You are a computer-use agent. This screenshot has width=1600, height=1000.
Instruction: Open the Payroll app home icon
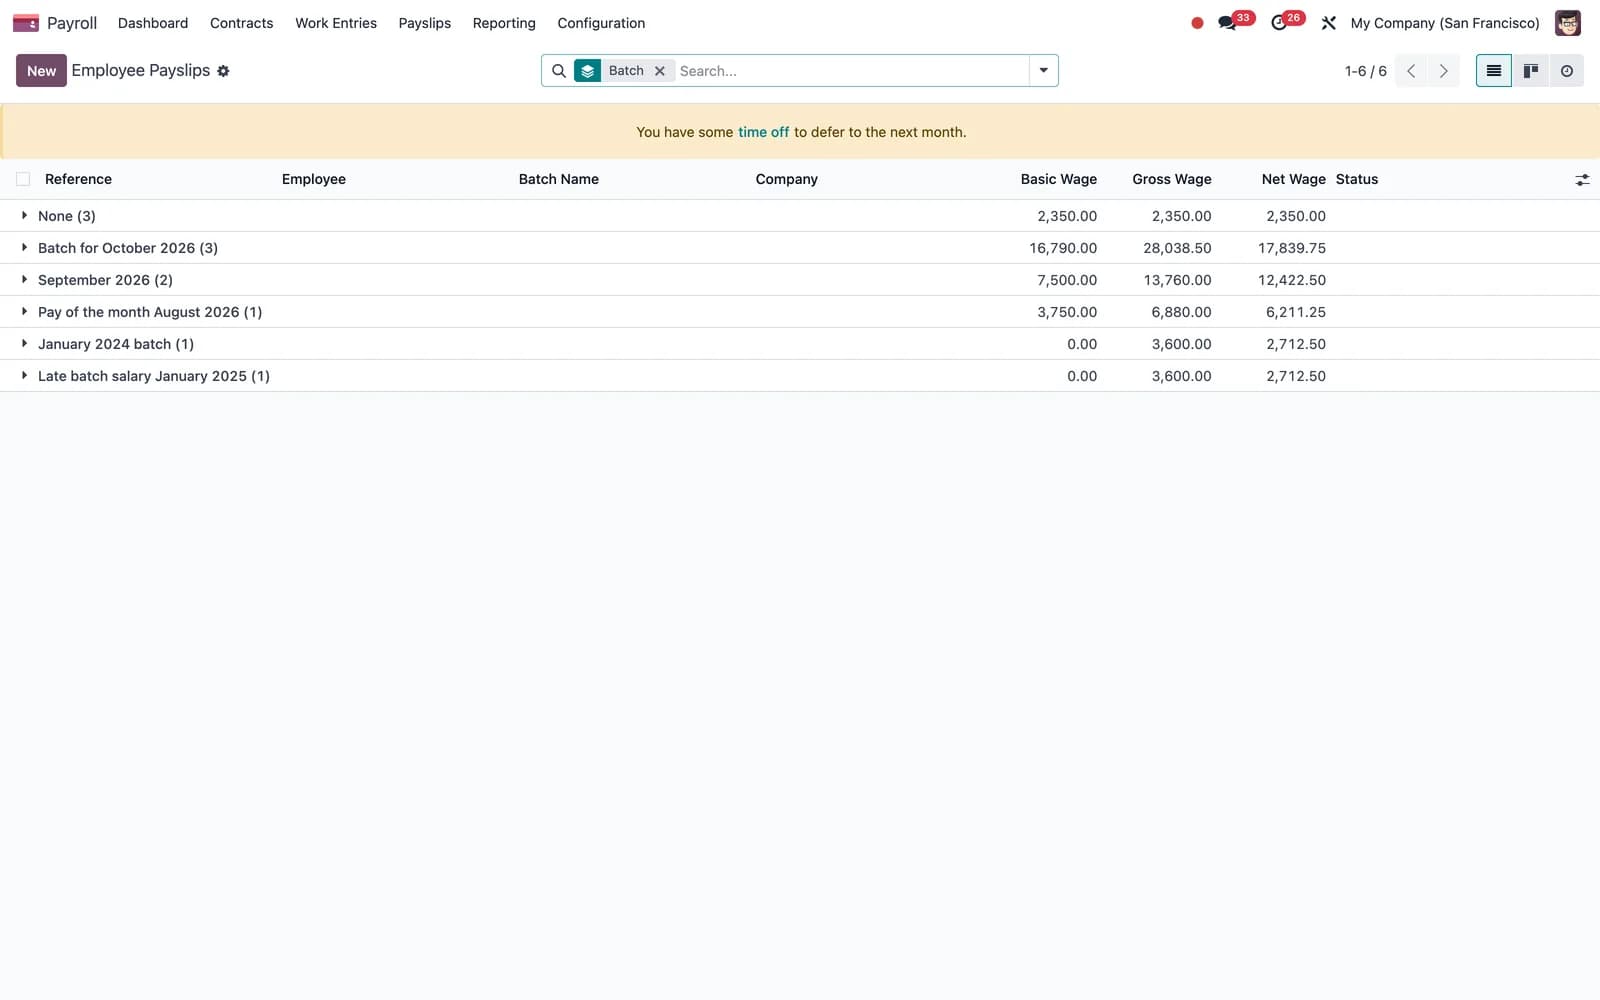[26, 23]
